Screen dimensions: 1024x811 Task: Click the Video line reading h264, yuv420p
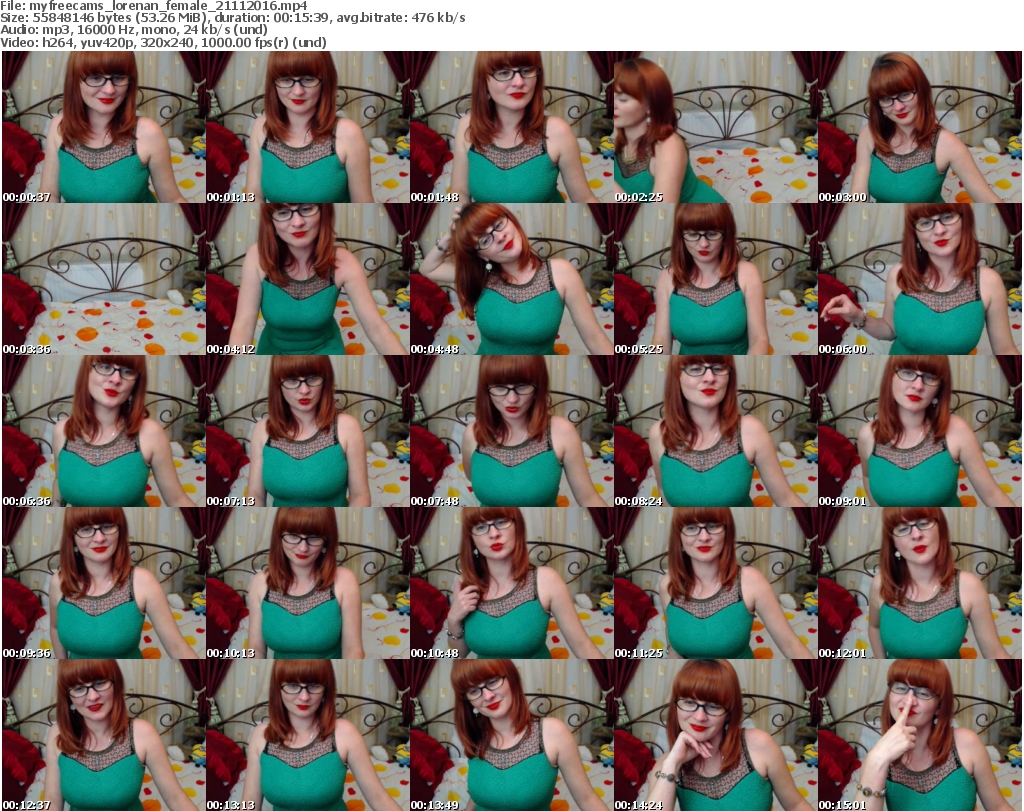pos(163,42)
